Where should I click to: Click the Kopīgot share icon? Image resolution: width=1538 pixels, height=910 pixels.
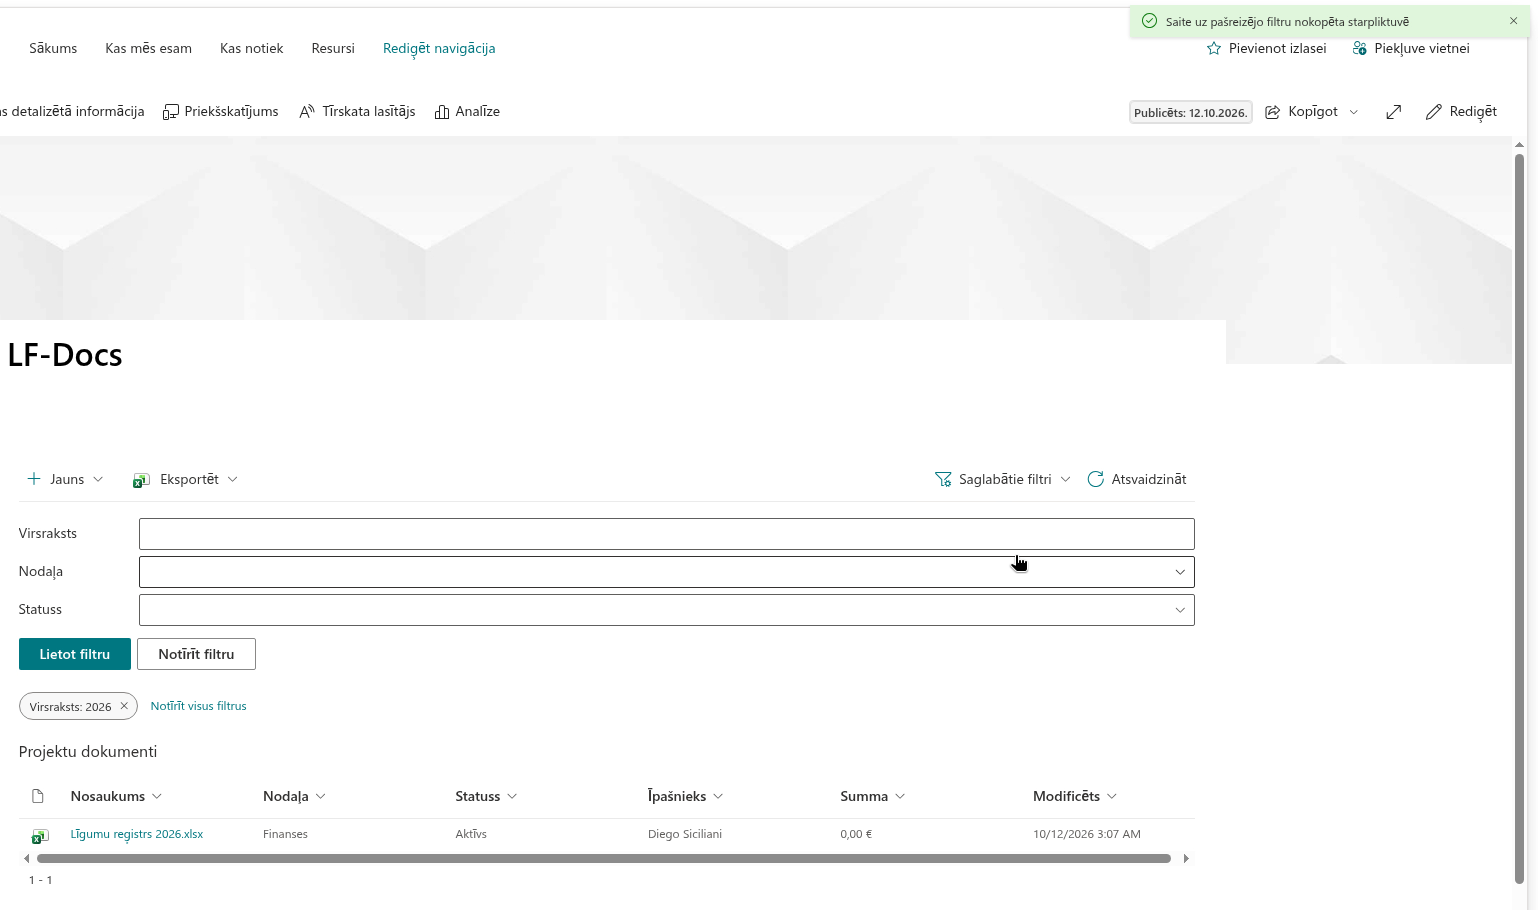[1273, 112]
